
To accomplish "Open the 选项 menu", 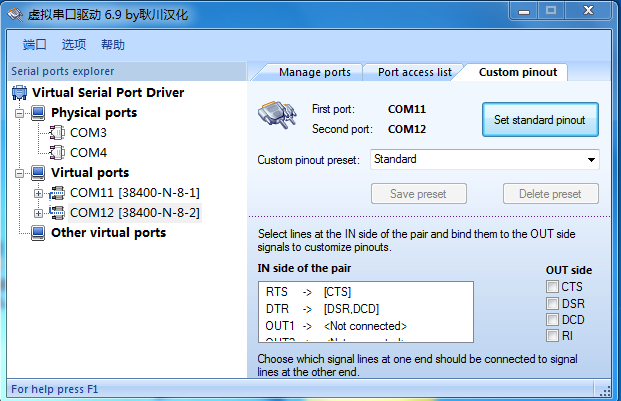I will coord(74,44).
